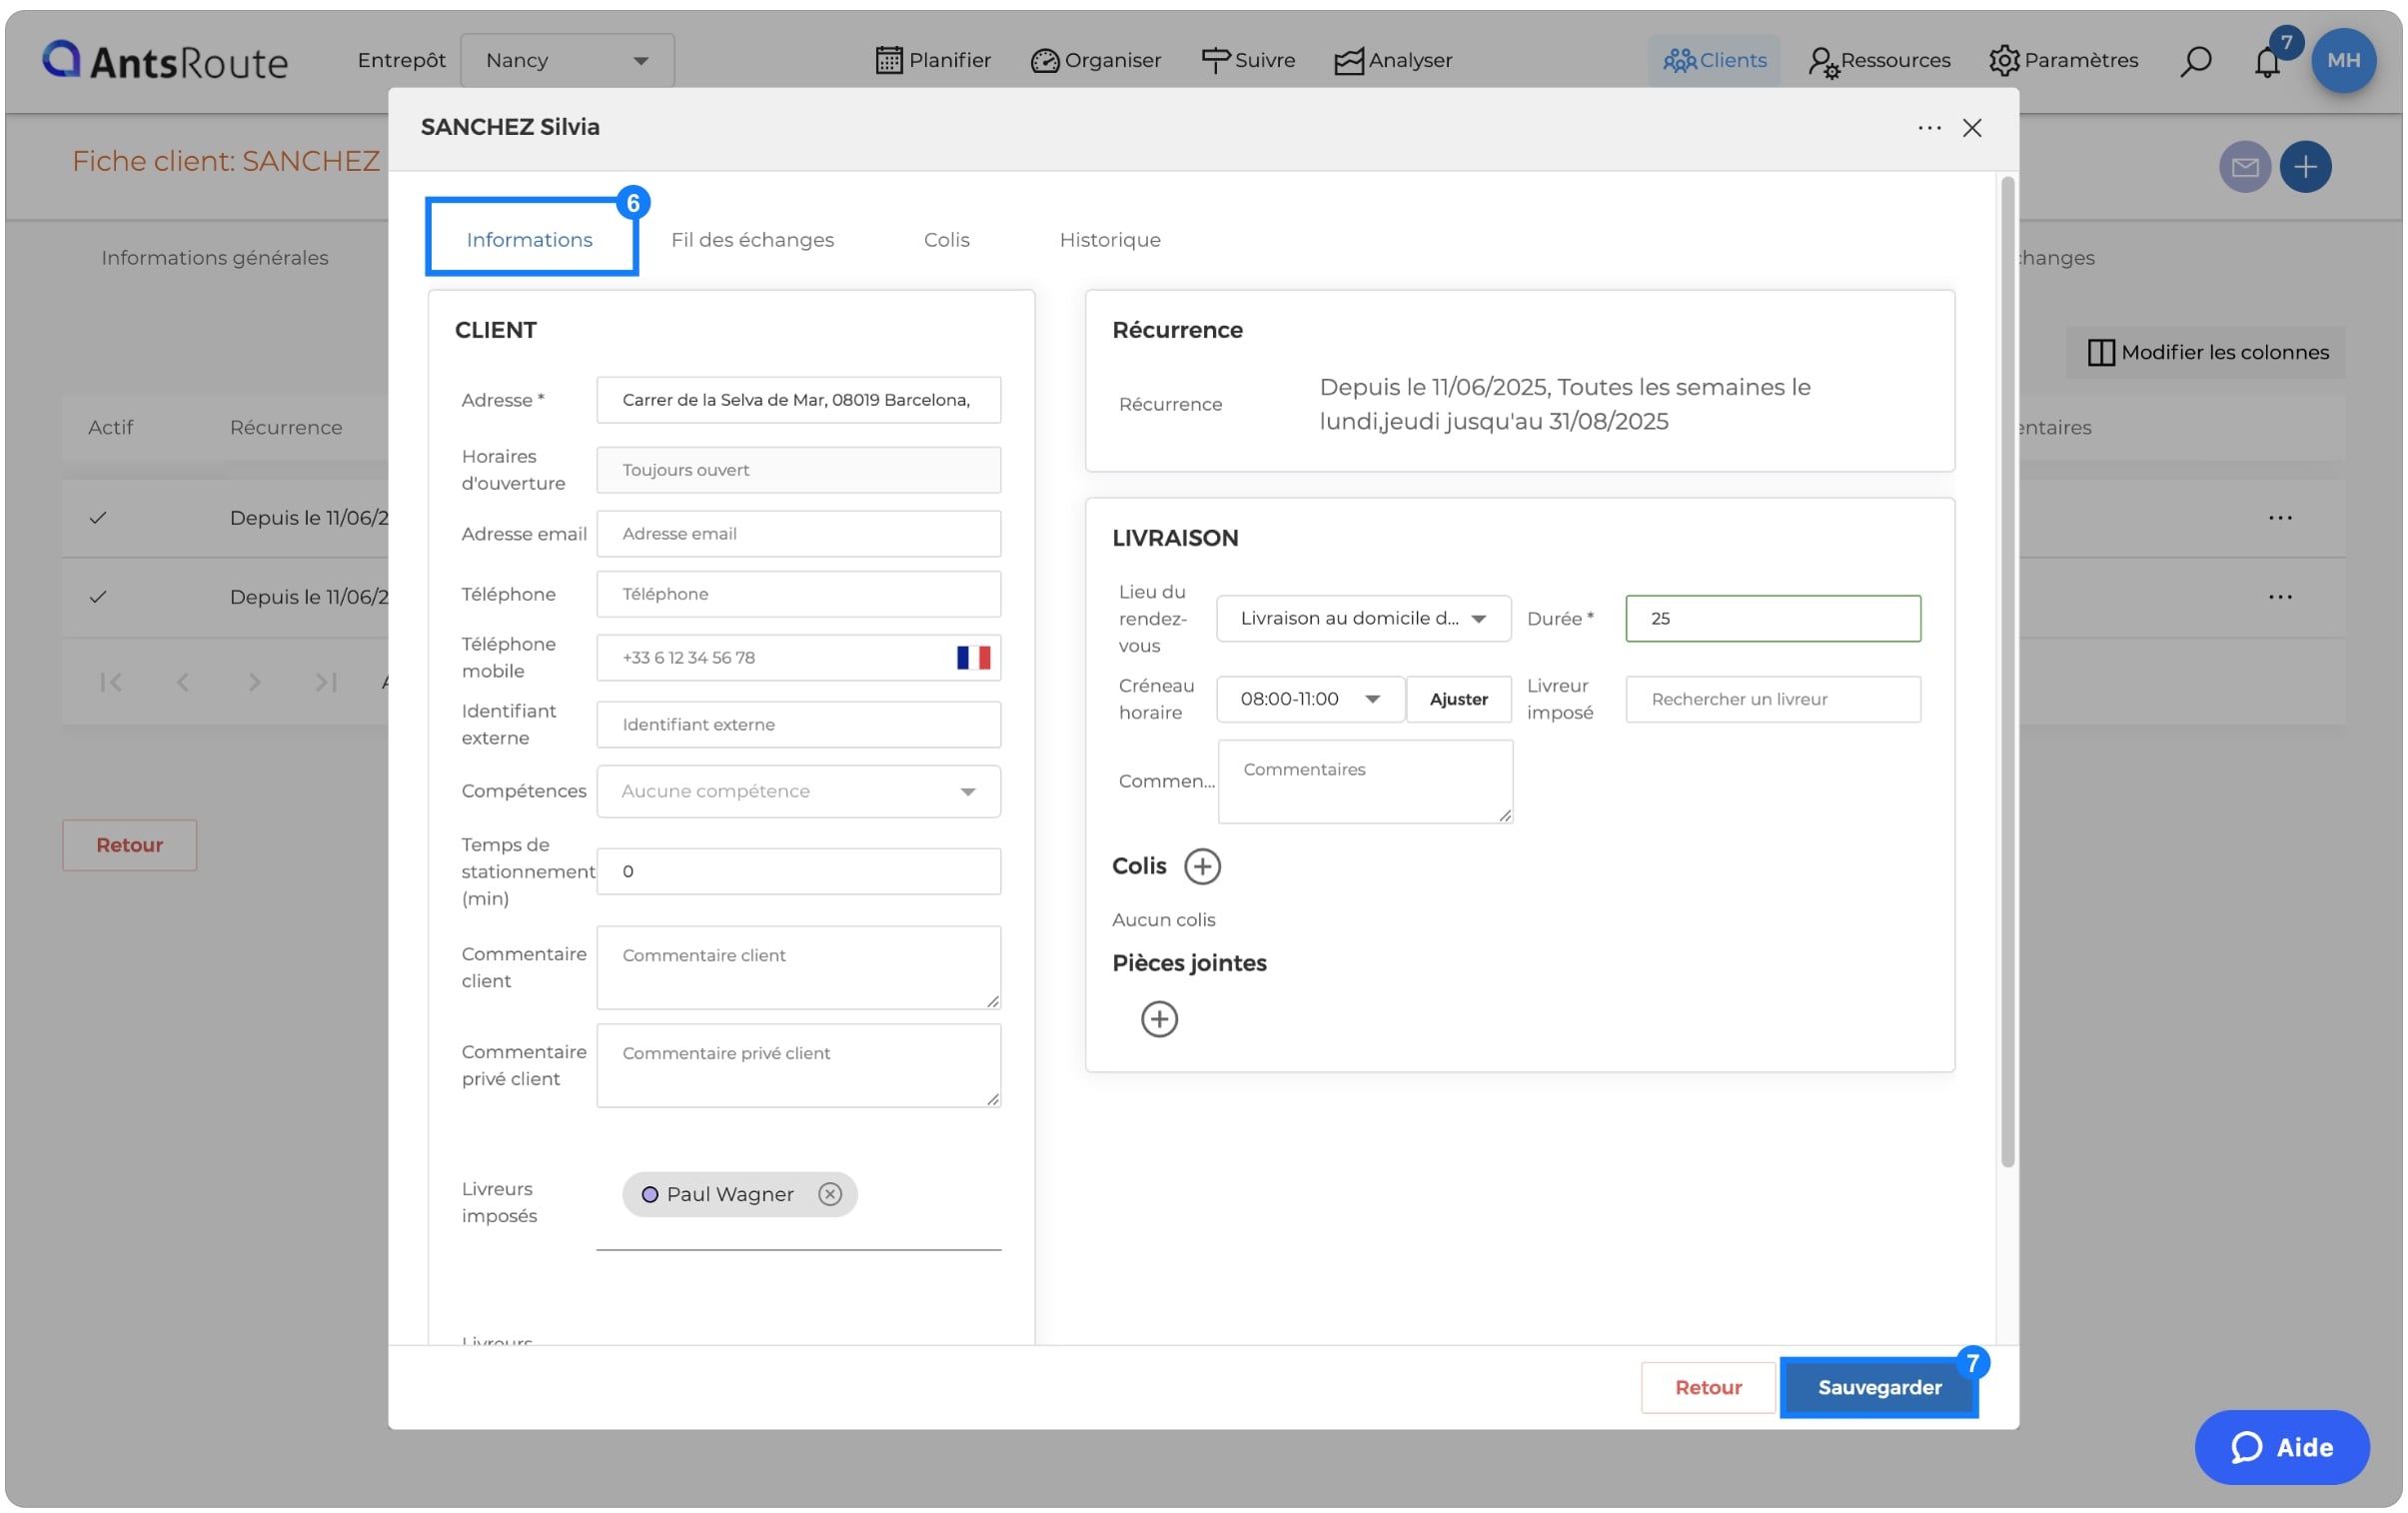Expand the Lieu du rendez-vous dropdown

point(1363,618)
